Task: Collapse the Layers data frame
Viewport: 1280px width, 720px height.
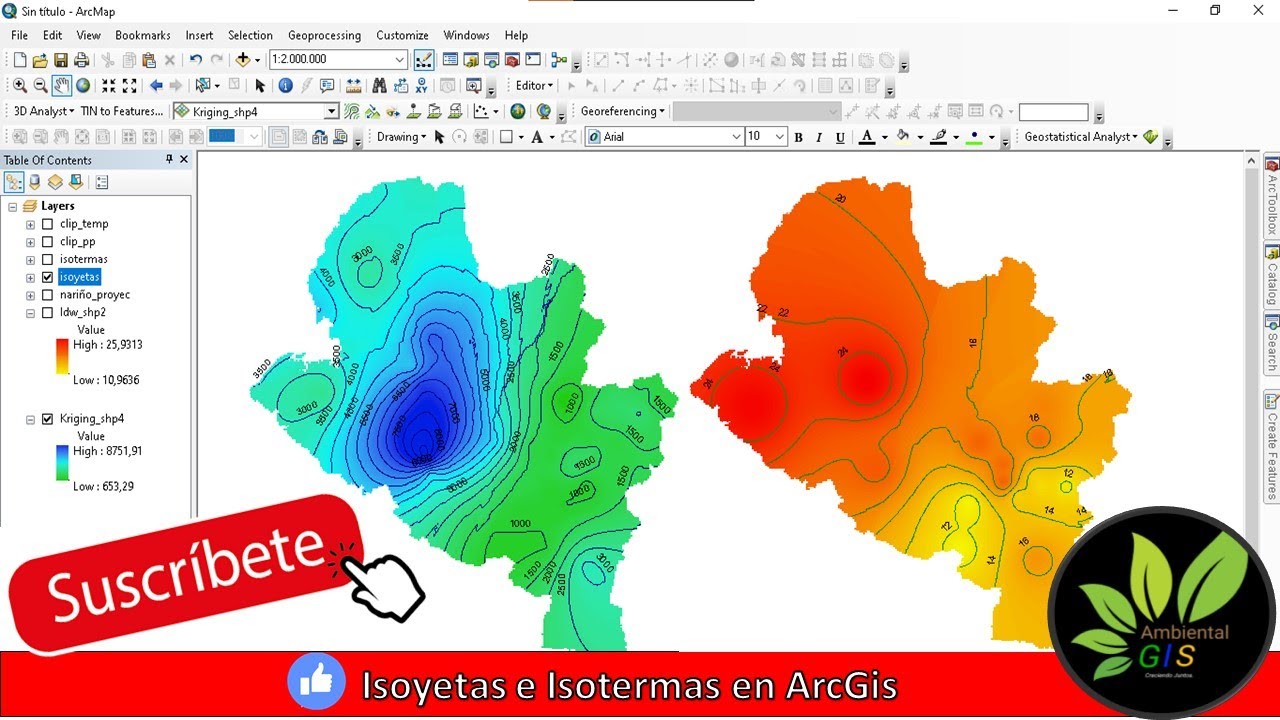Action: [x=12, y=206]
